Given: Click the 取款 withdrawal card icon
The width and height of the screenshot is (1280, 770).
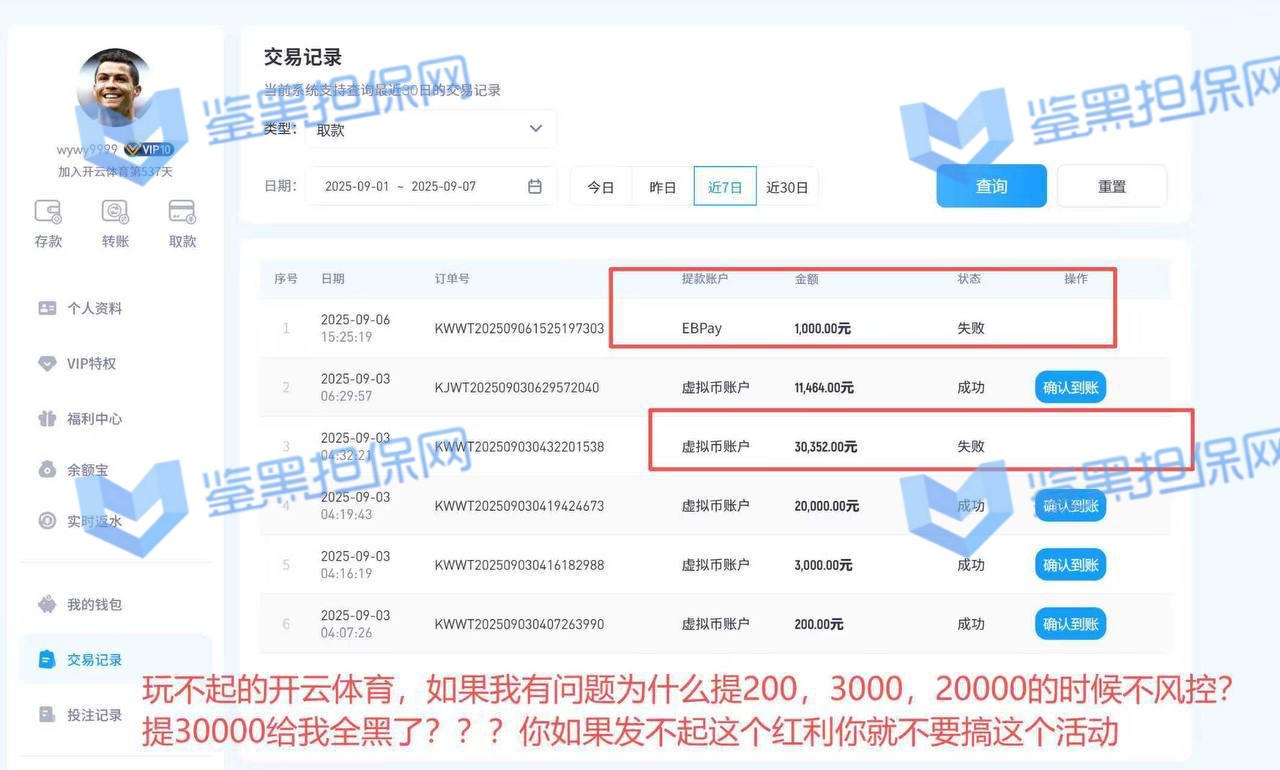Looking at the screenshot, I should [182, 212].
